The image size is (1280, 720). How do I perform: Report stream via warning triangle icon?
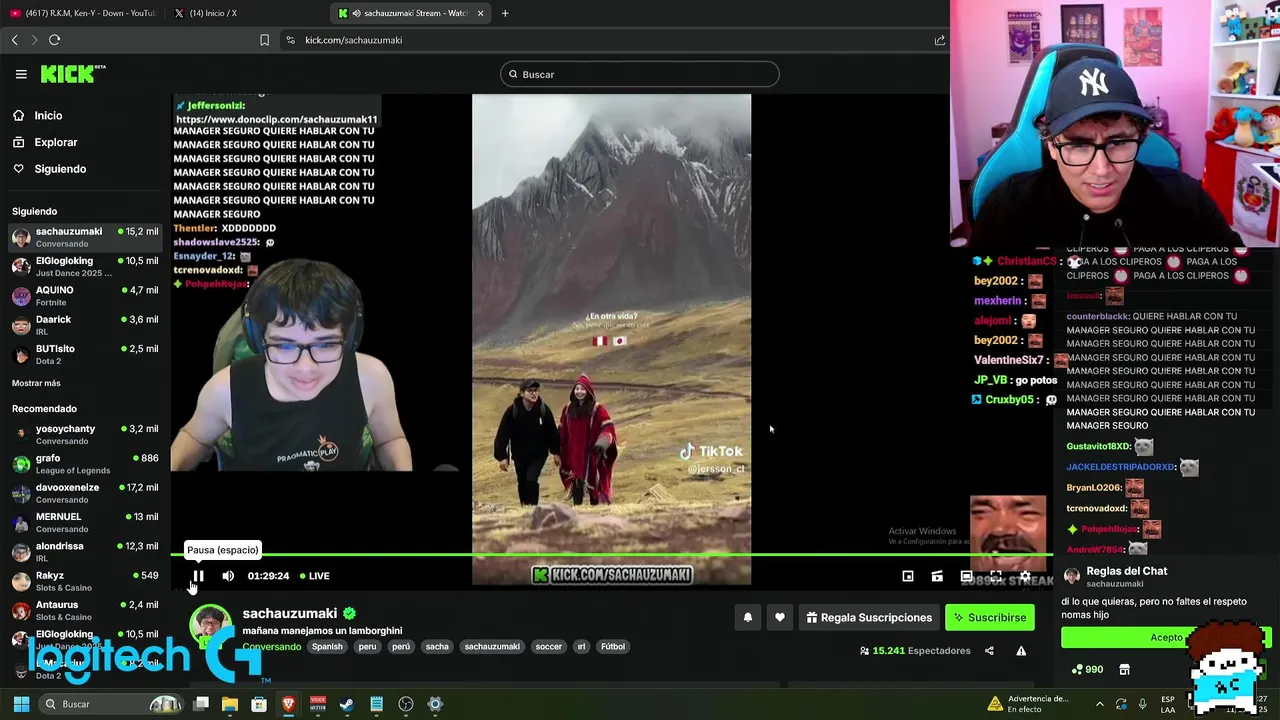coord(1021,651)
